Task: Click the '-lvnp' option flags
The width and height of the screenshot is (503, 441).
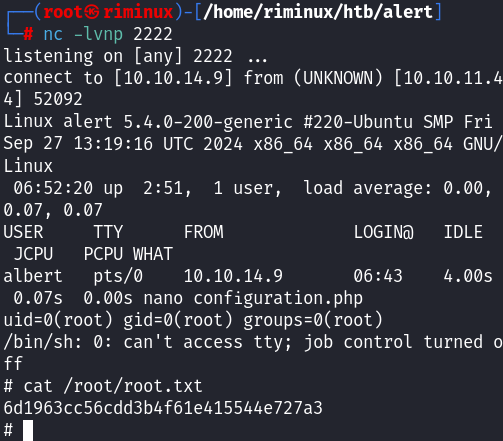Action: click(98, 34)
